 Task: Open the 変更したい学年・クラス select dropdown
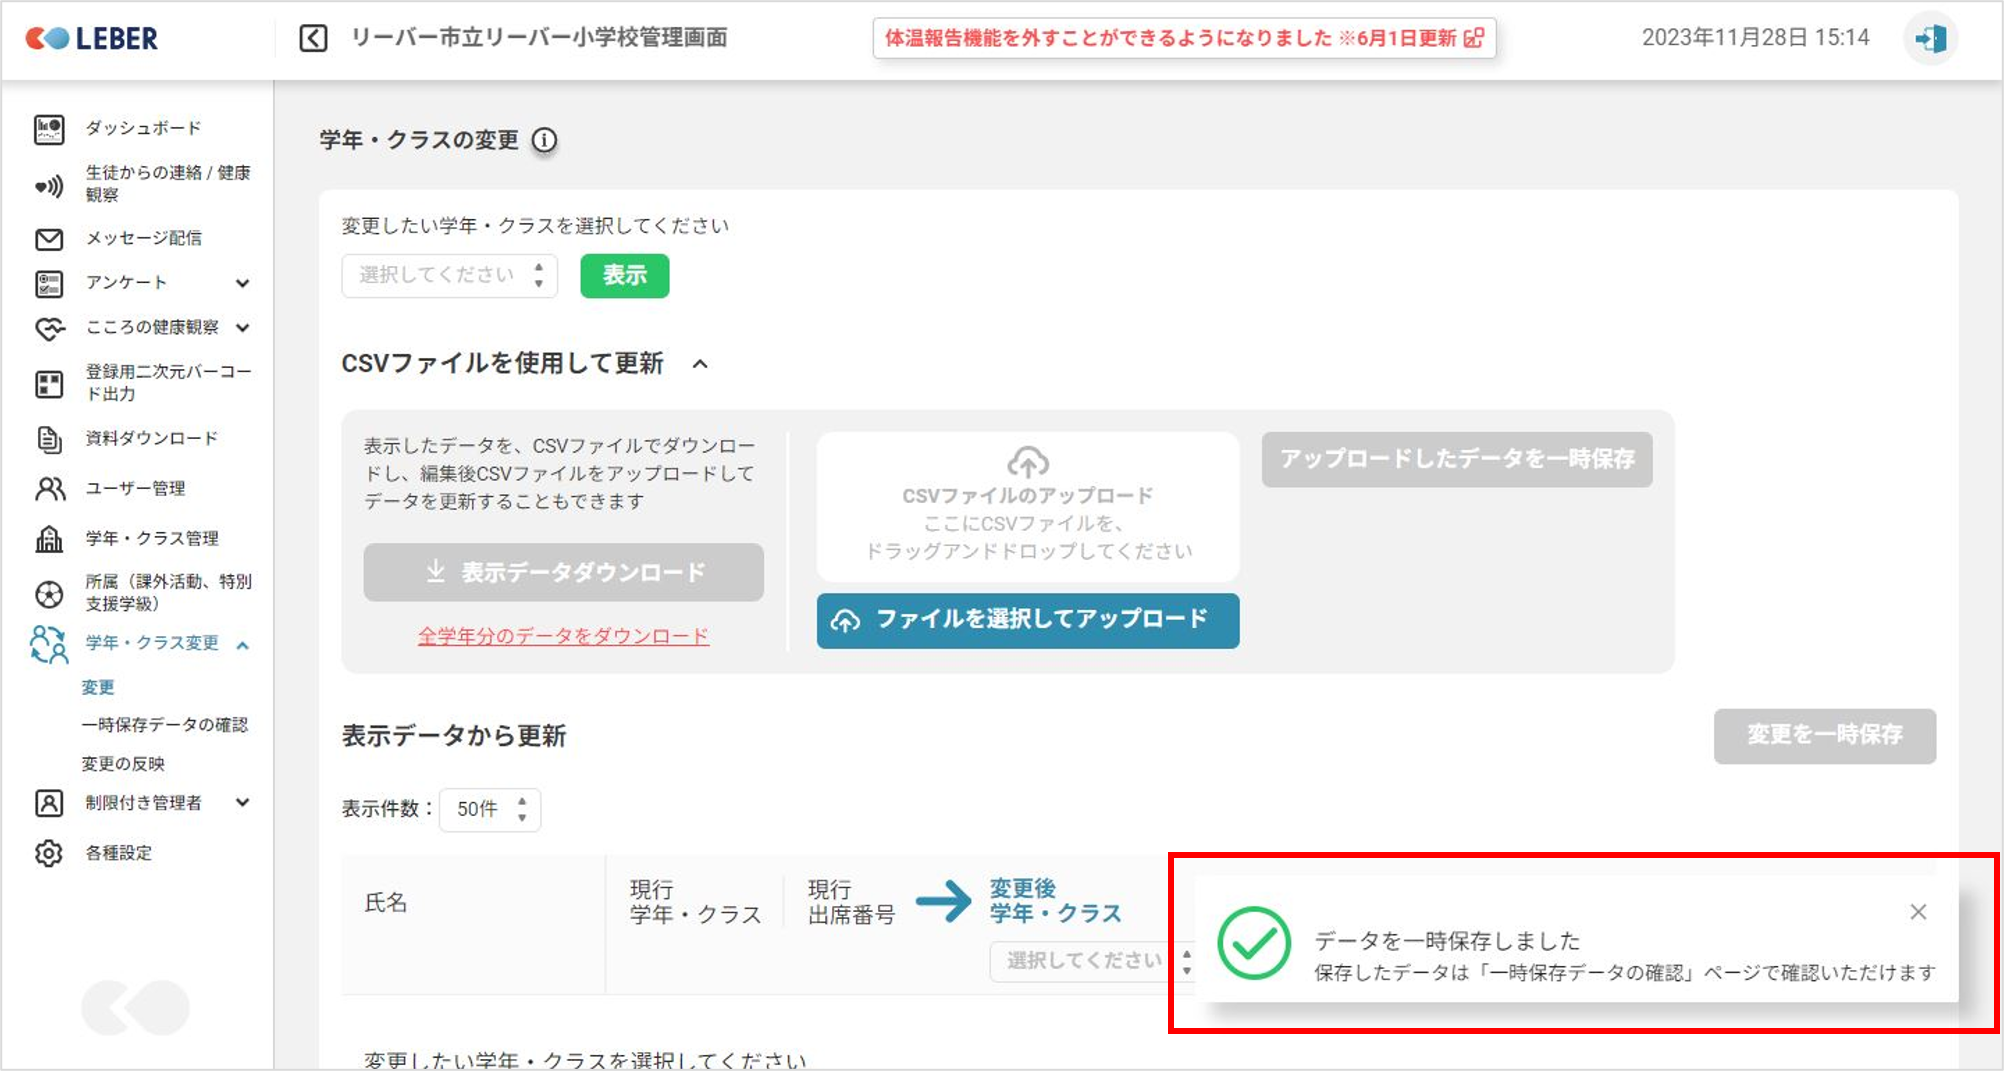pyautogui.click(x=449, y=275)
